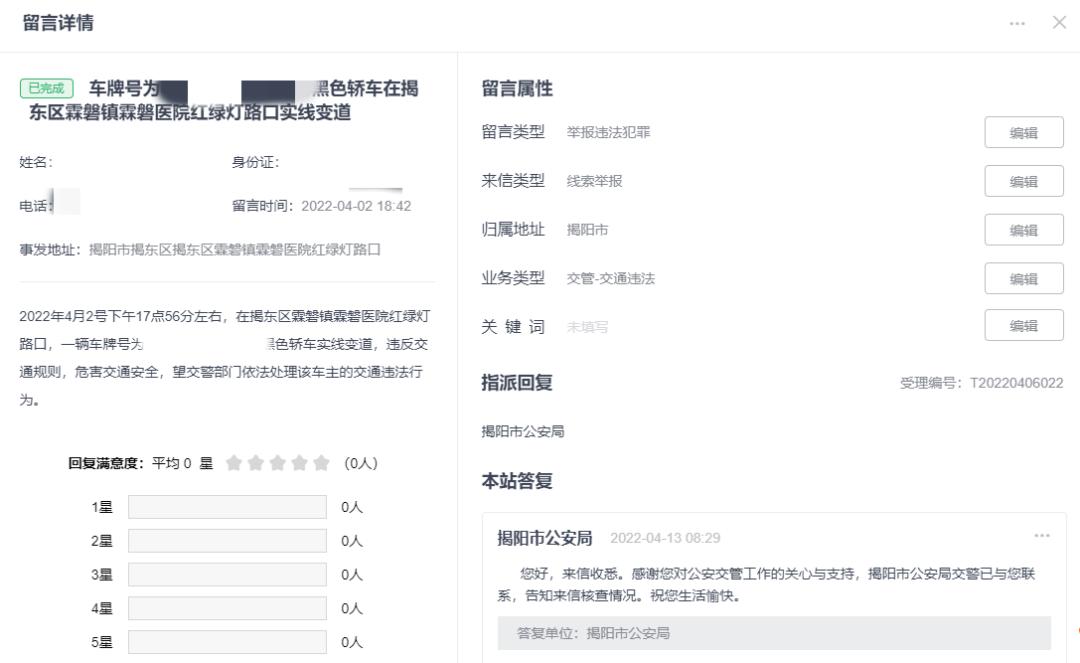Select the second rating star
Image resolution: width=1080 pixels, height=663 pixels.
(x=254, y=462)
